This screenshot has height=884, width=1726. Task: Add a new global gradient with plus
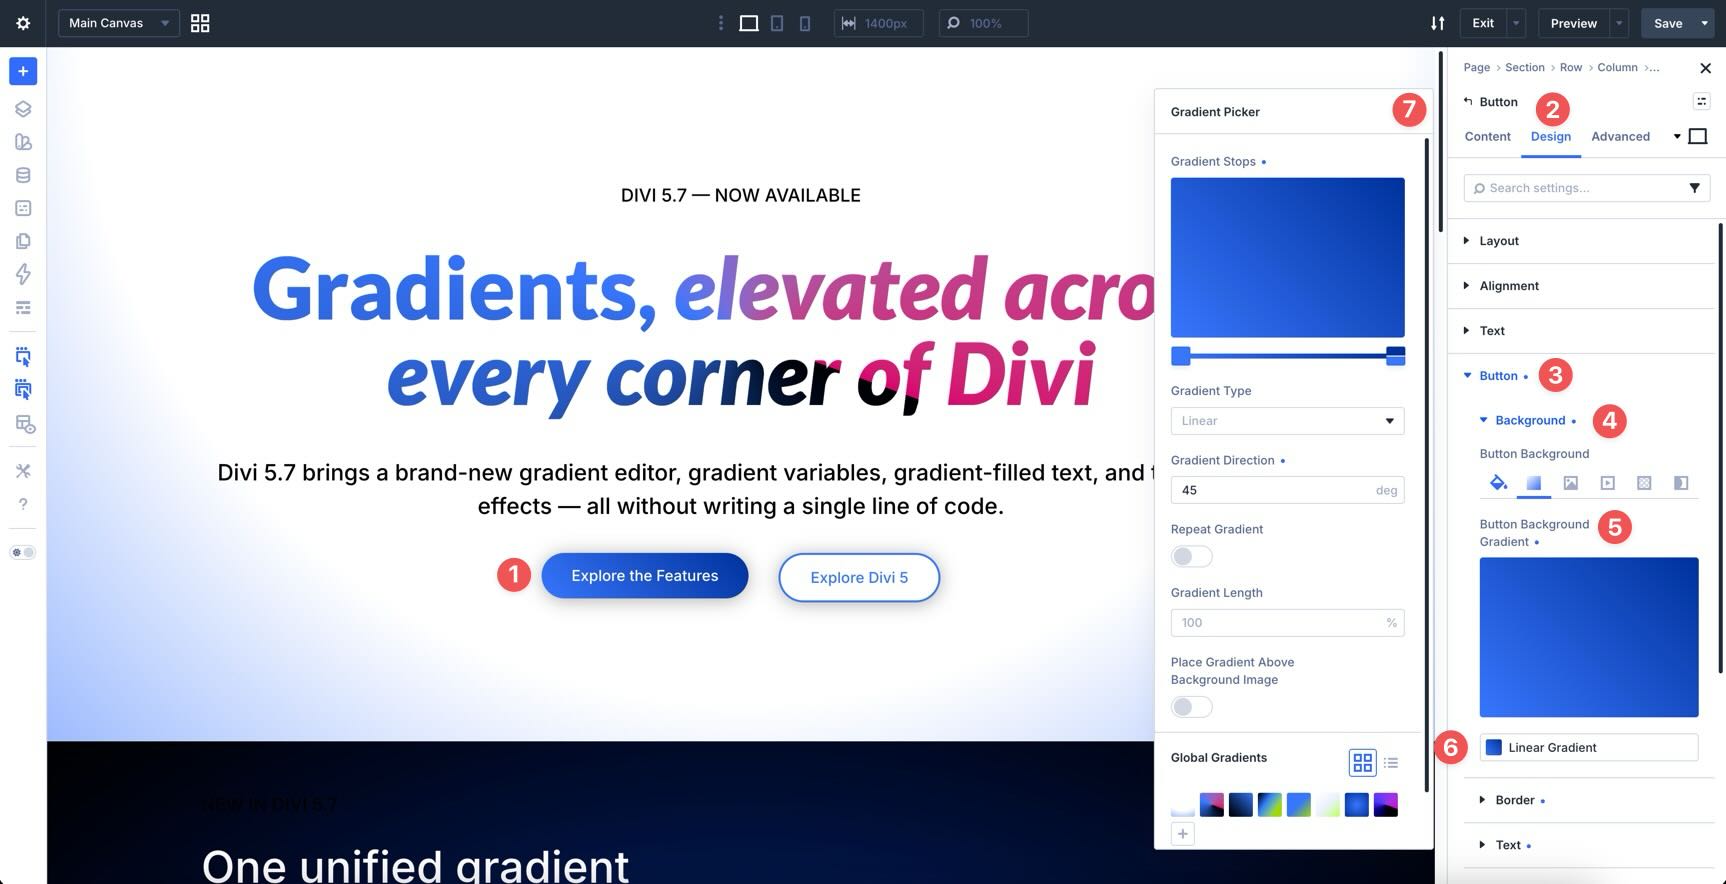(x=1182, y=833)
